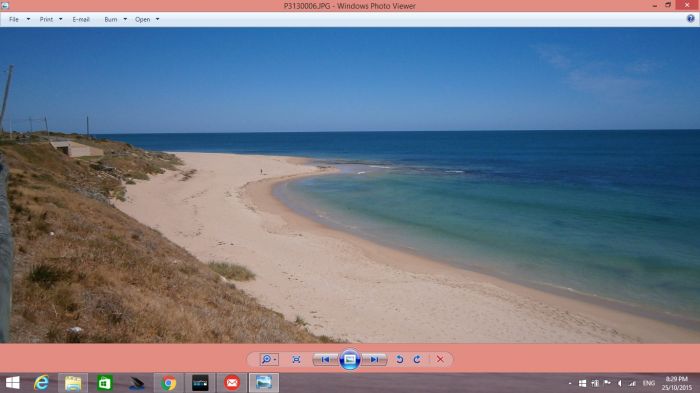Open Google Chrome from the taskbar
700x393 pixels.
click(x=168, y=383)
